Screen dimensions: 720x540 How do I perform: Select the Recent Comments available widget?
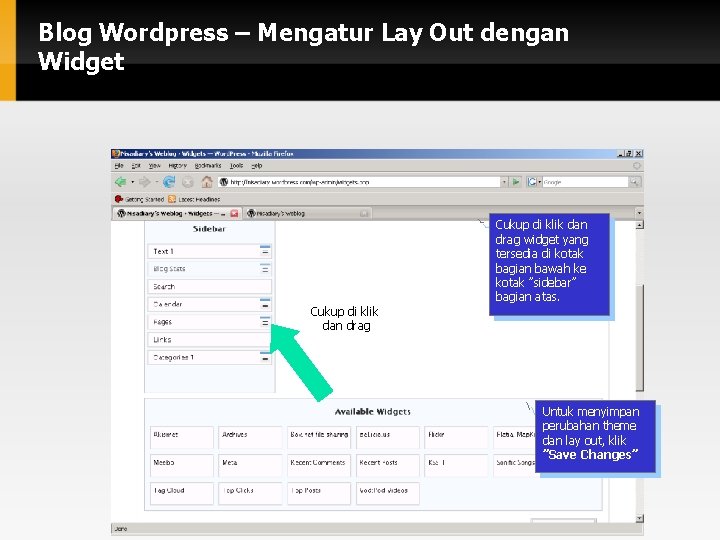point(319,465)
